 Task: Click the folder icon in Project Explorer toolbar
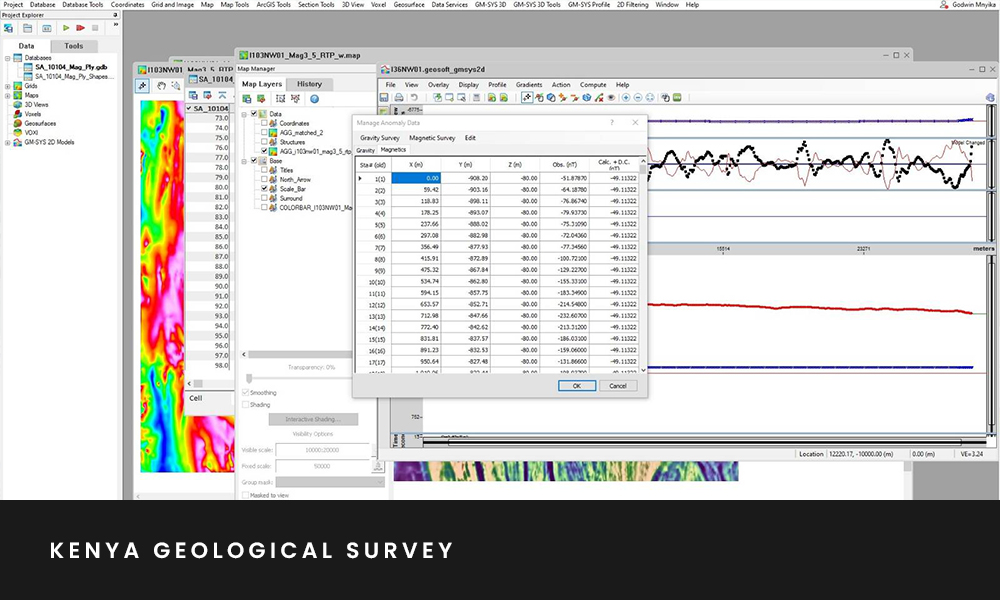[27, 28]
